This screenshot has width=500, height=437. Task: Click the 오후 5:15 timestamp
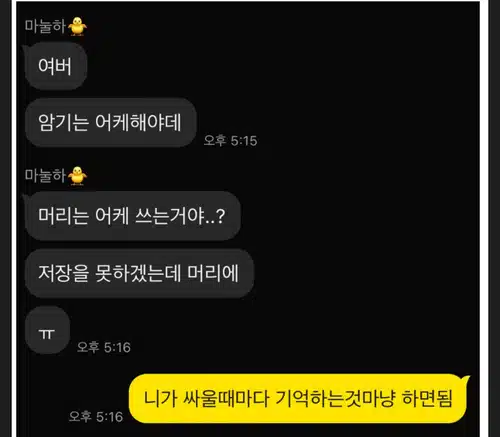click(230, 141)
